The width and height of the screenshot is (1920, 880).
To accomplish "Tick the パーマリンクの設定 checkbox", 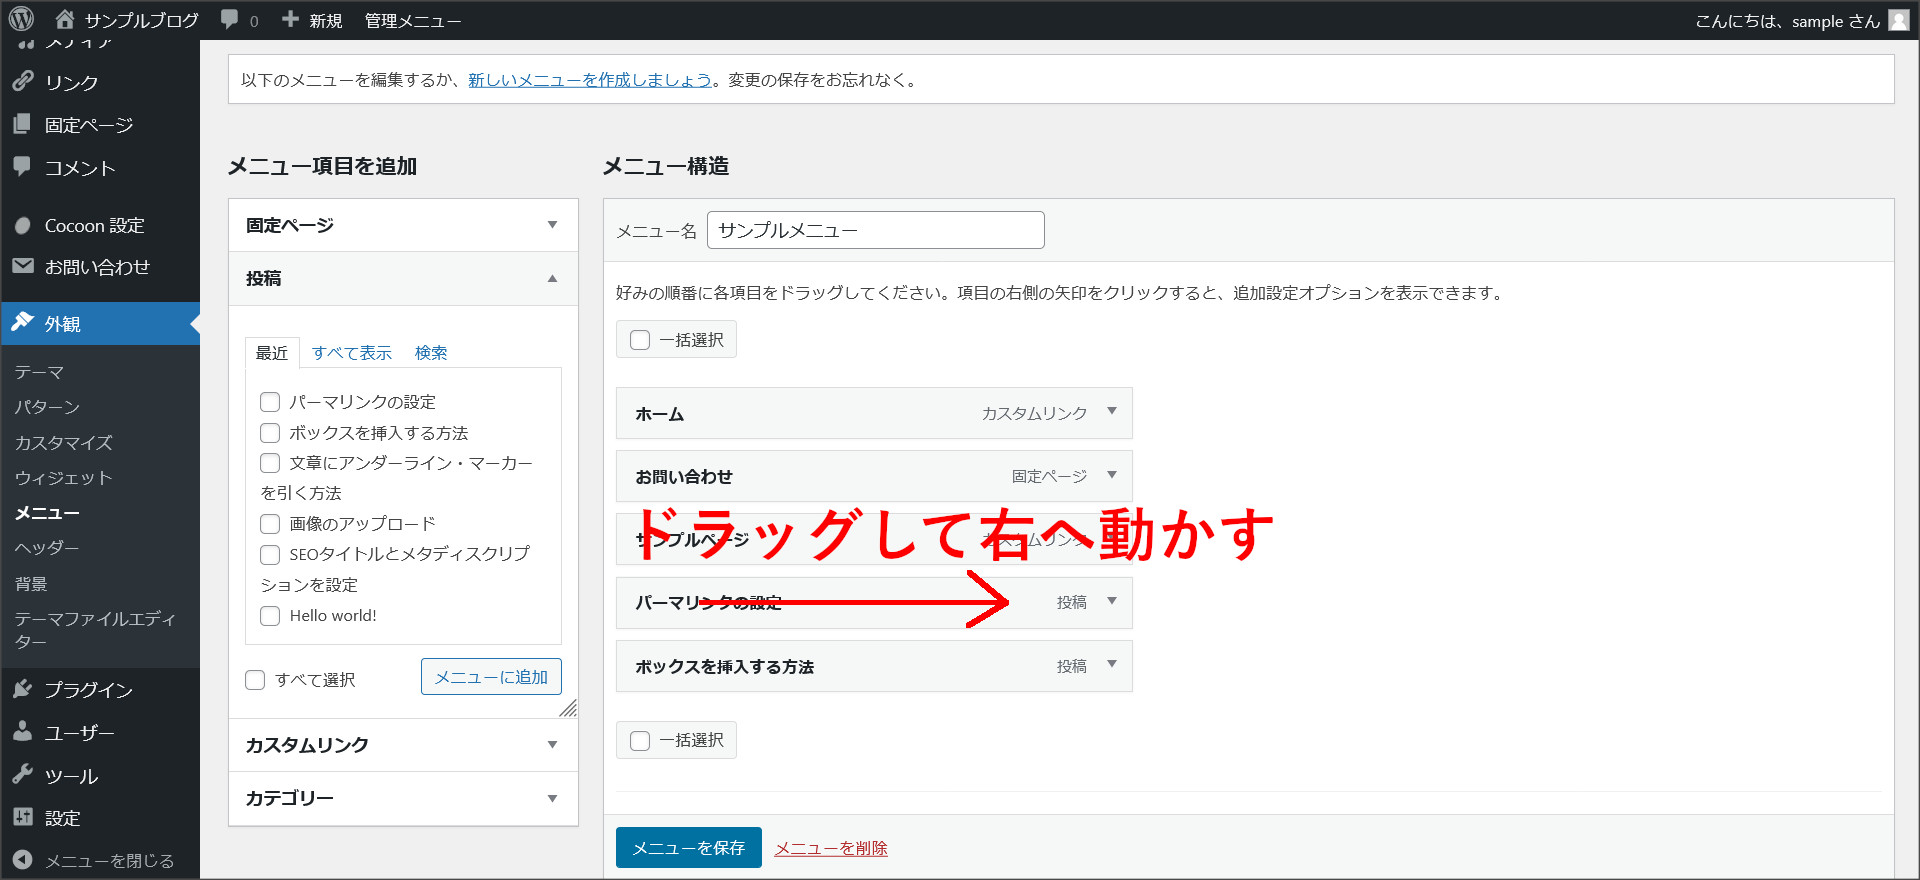I will (270, 402).
